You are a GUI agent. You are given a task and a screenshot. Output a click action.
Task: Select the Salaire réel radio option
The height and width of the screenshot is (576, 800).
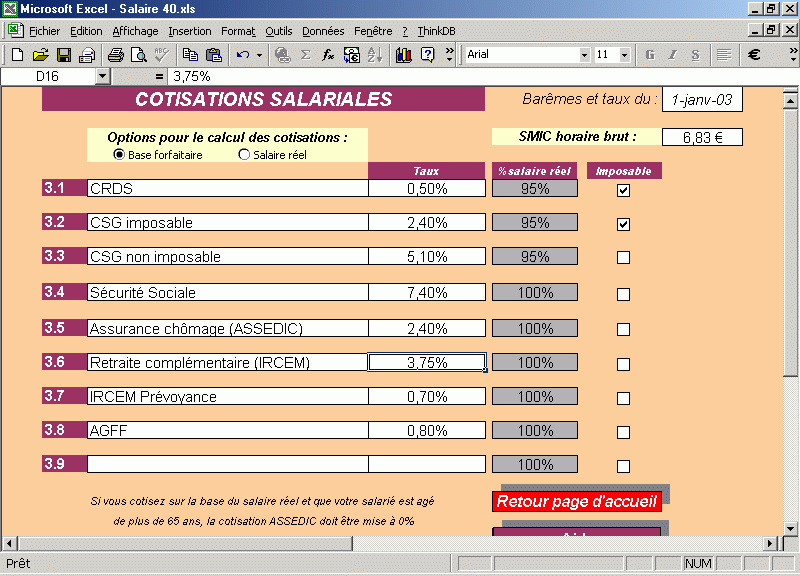244,155
